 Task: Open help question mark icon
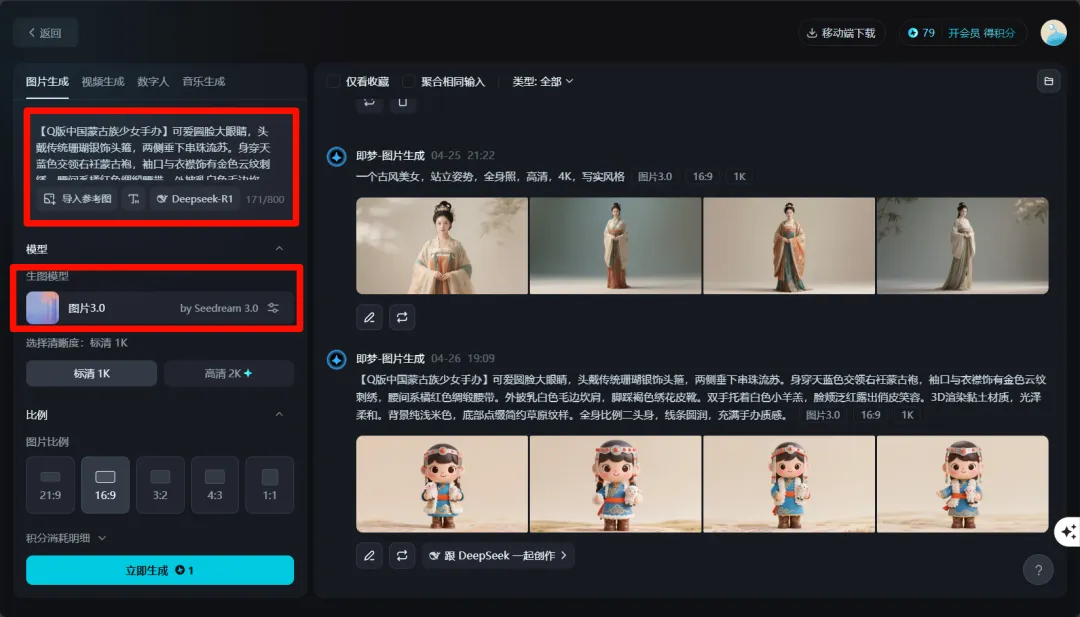pos(1038,569)
